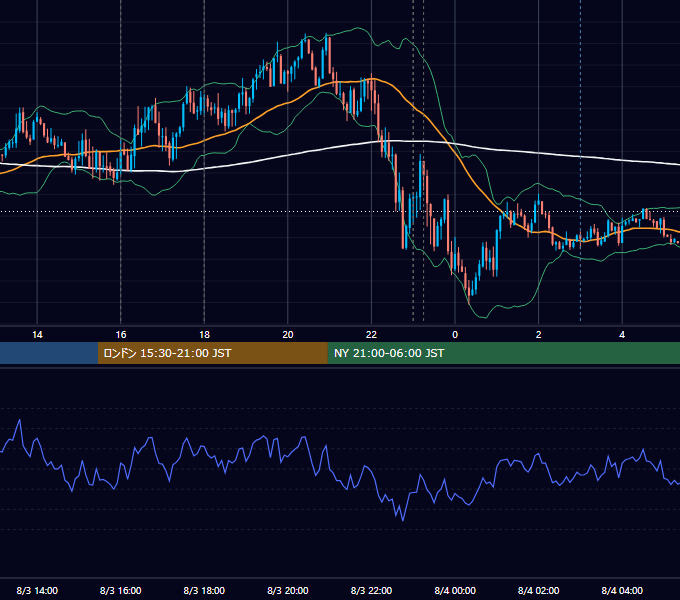680x600 pixels.
Task: Click the NY 21:00-06:00 JST session bar
Action: [x=503, y=353]
